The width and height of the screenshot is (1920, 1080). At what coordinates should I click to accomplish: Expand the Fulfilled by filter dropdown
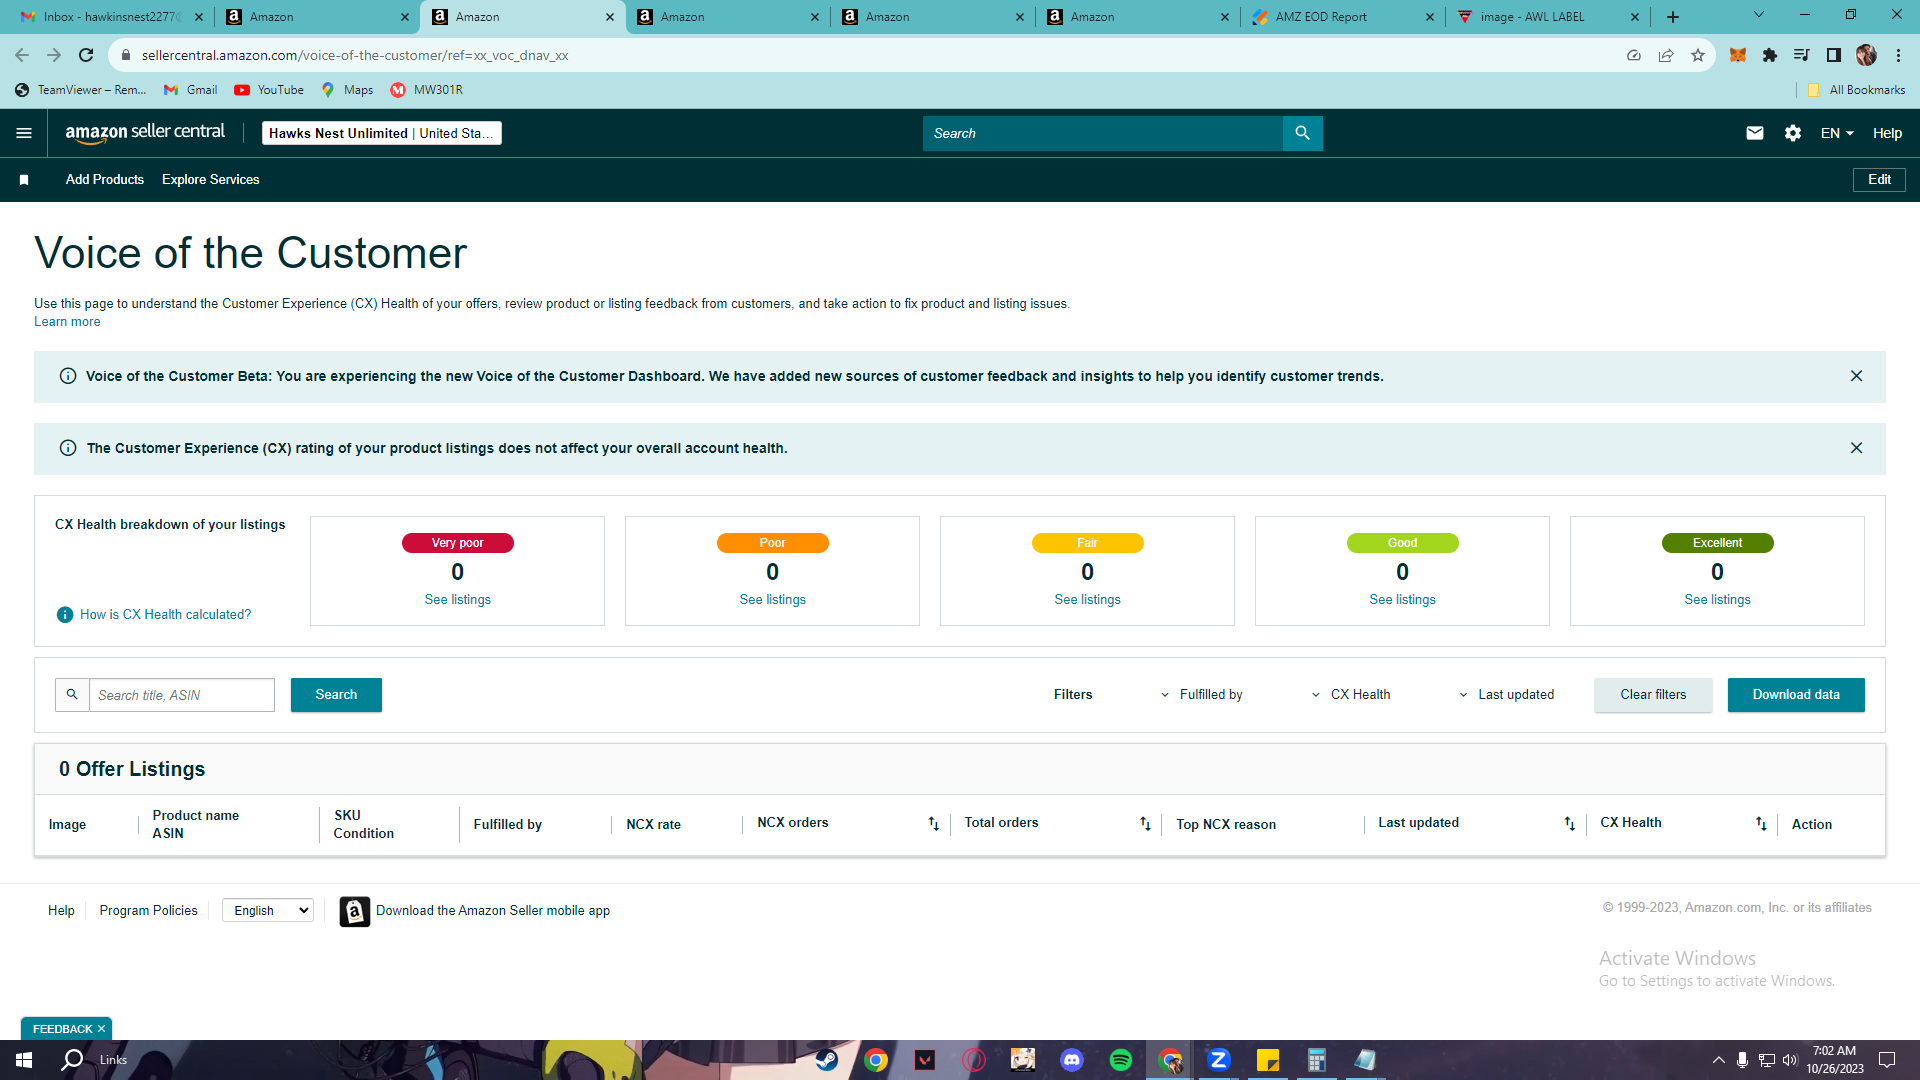pos(1201,695)
